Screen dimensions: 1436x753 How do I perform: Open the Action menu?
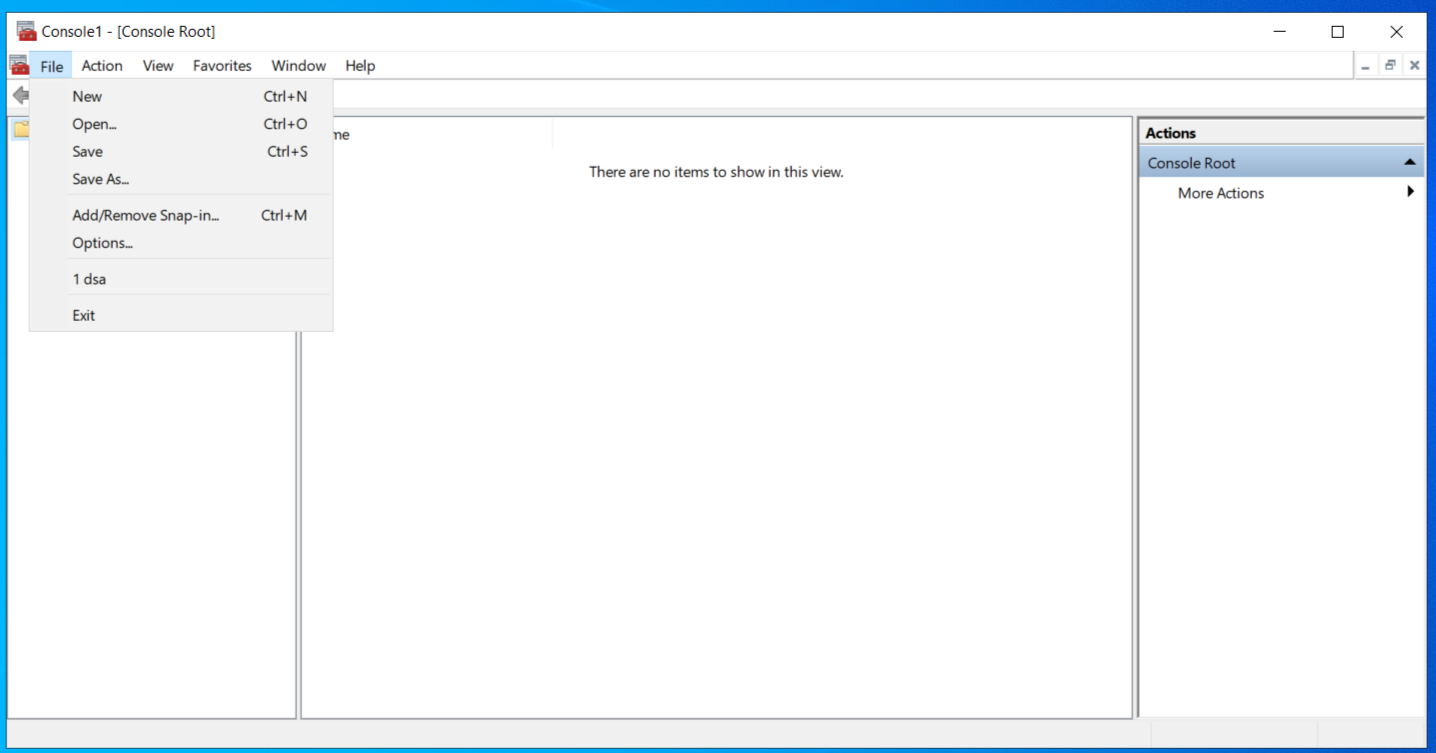101,65
